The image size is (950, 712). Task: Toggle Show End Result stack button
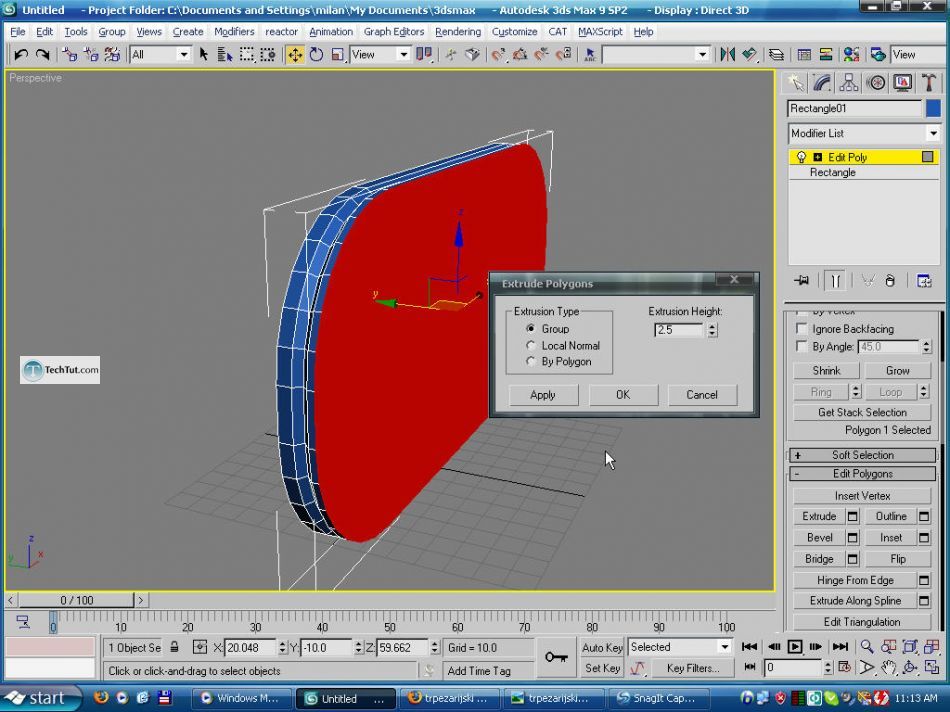(x=835, y=281)
